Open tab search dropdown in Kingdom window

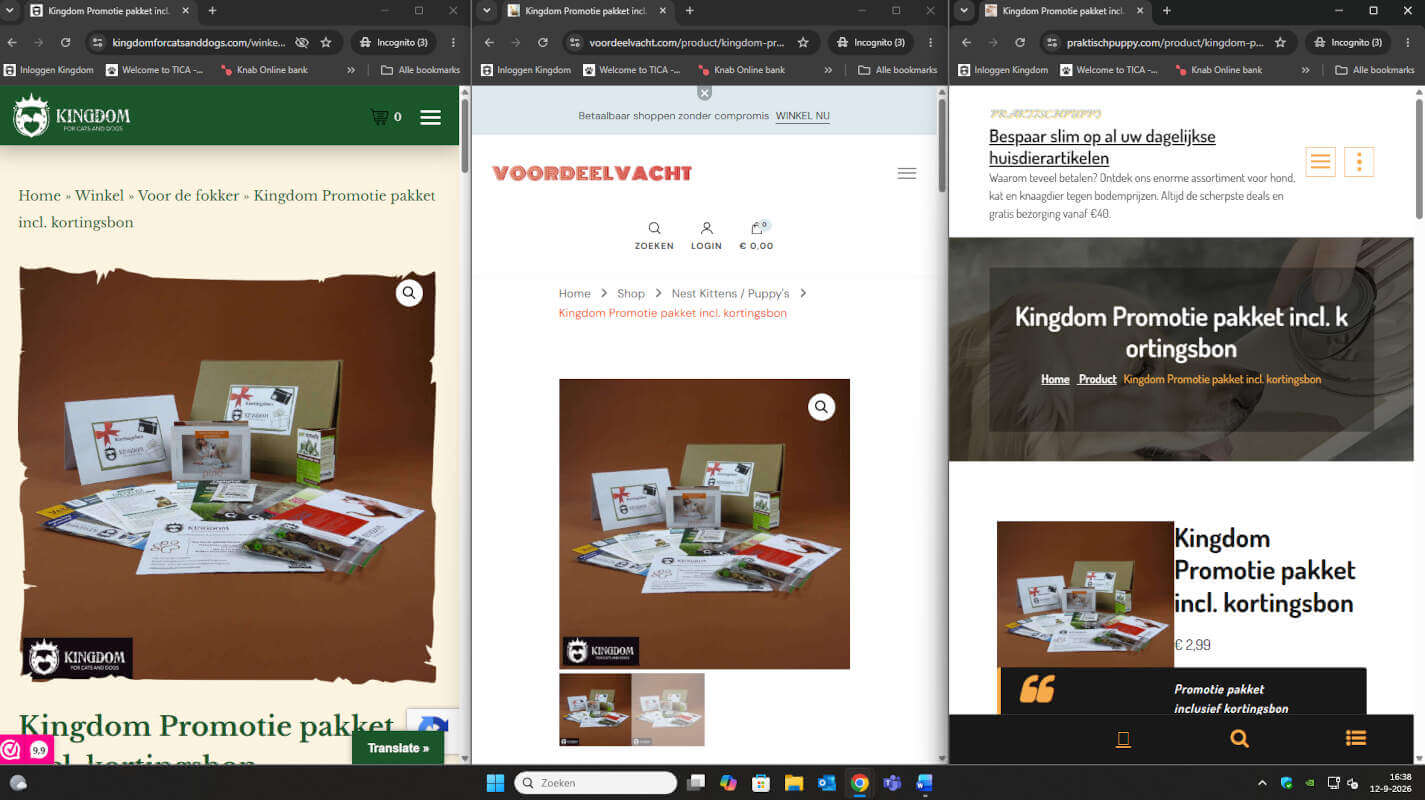click(11, 11)
